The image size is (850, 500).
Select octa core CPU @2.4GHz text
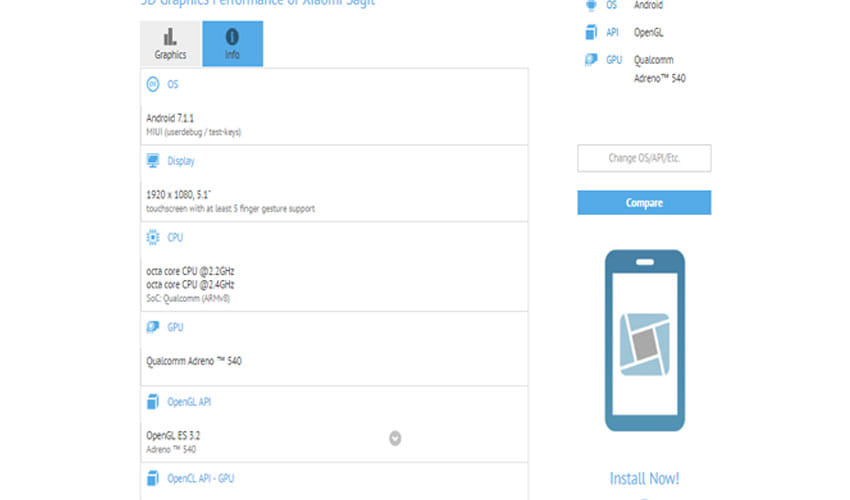pos(190,285)
